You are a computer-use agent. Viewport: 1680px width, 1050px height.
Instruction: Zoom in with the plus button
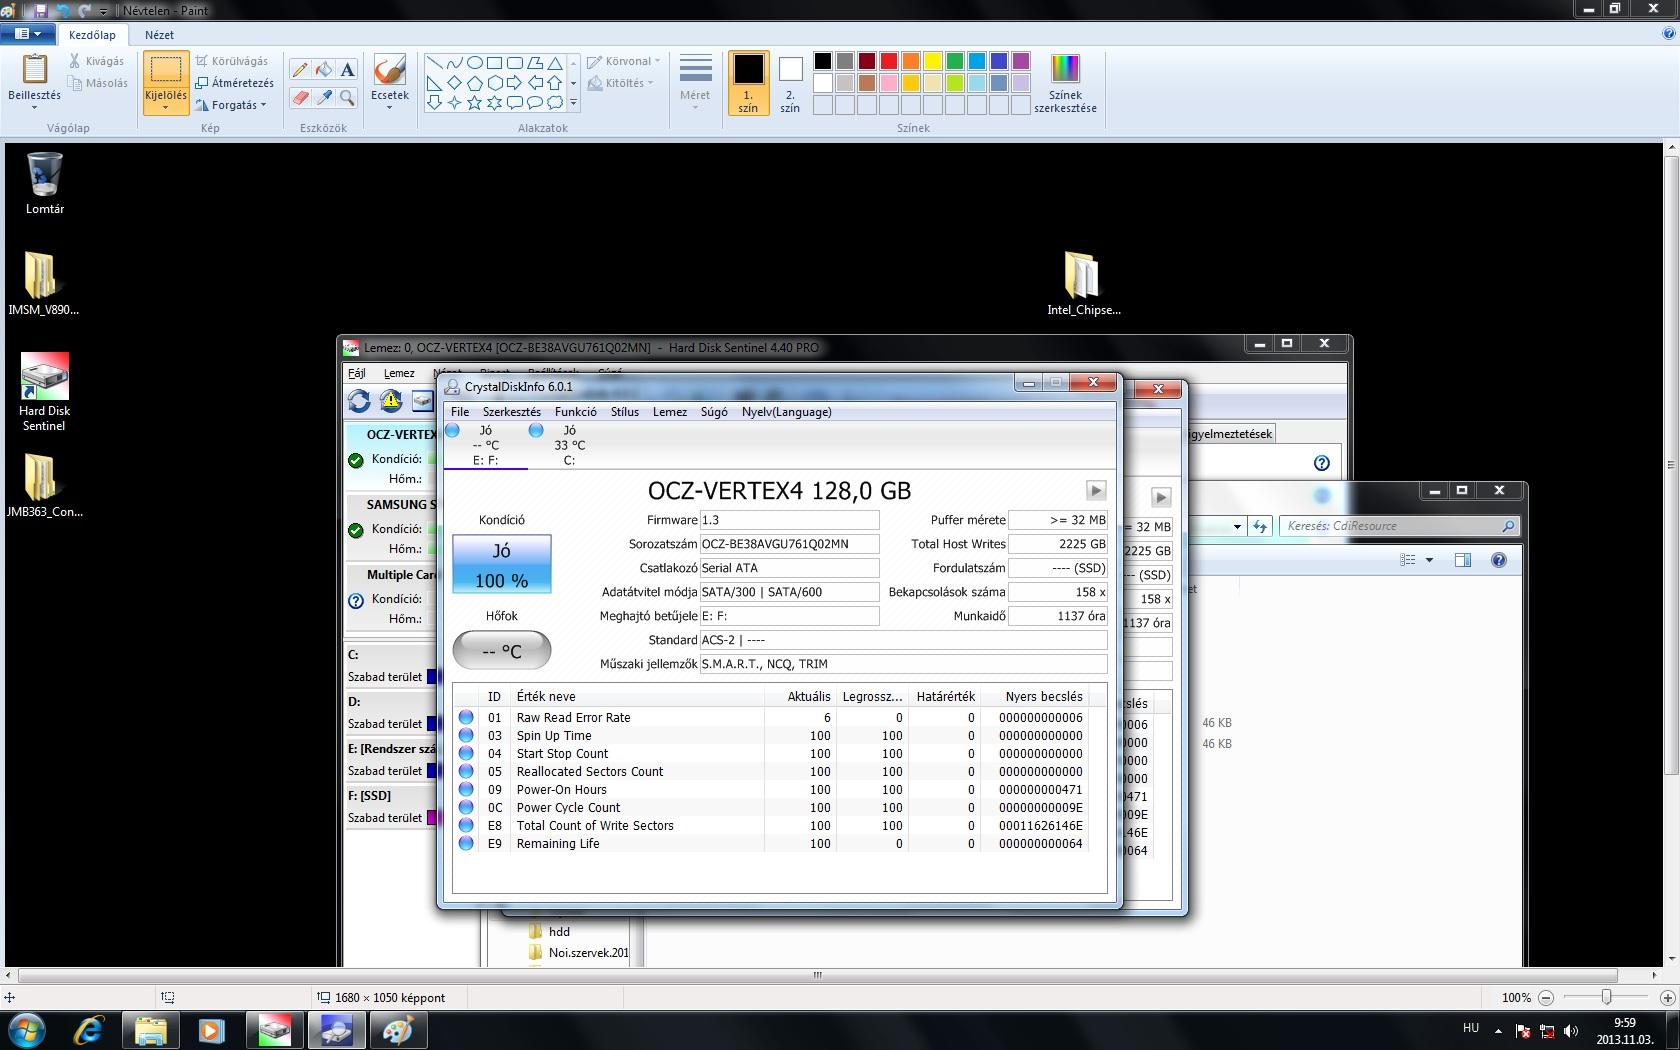[1667, 997]
